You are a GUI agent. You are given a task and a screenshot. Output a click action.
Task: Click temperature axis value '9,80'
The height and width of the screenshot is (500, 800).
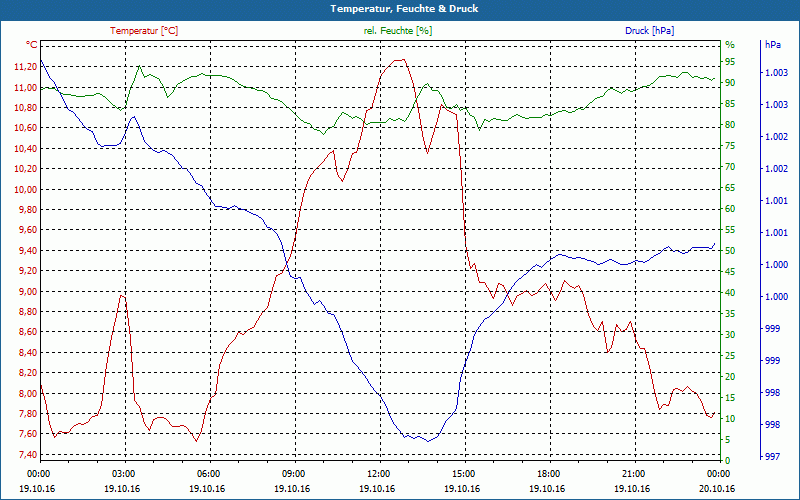click(28, 210)
